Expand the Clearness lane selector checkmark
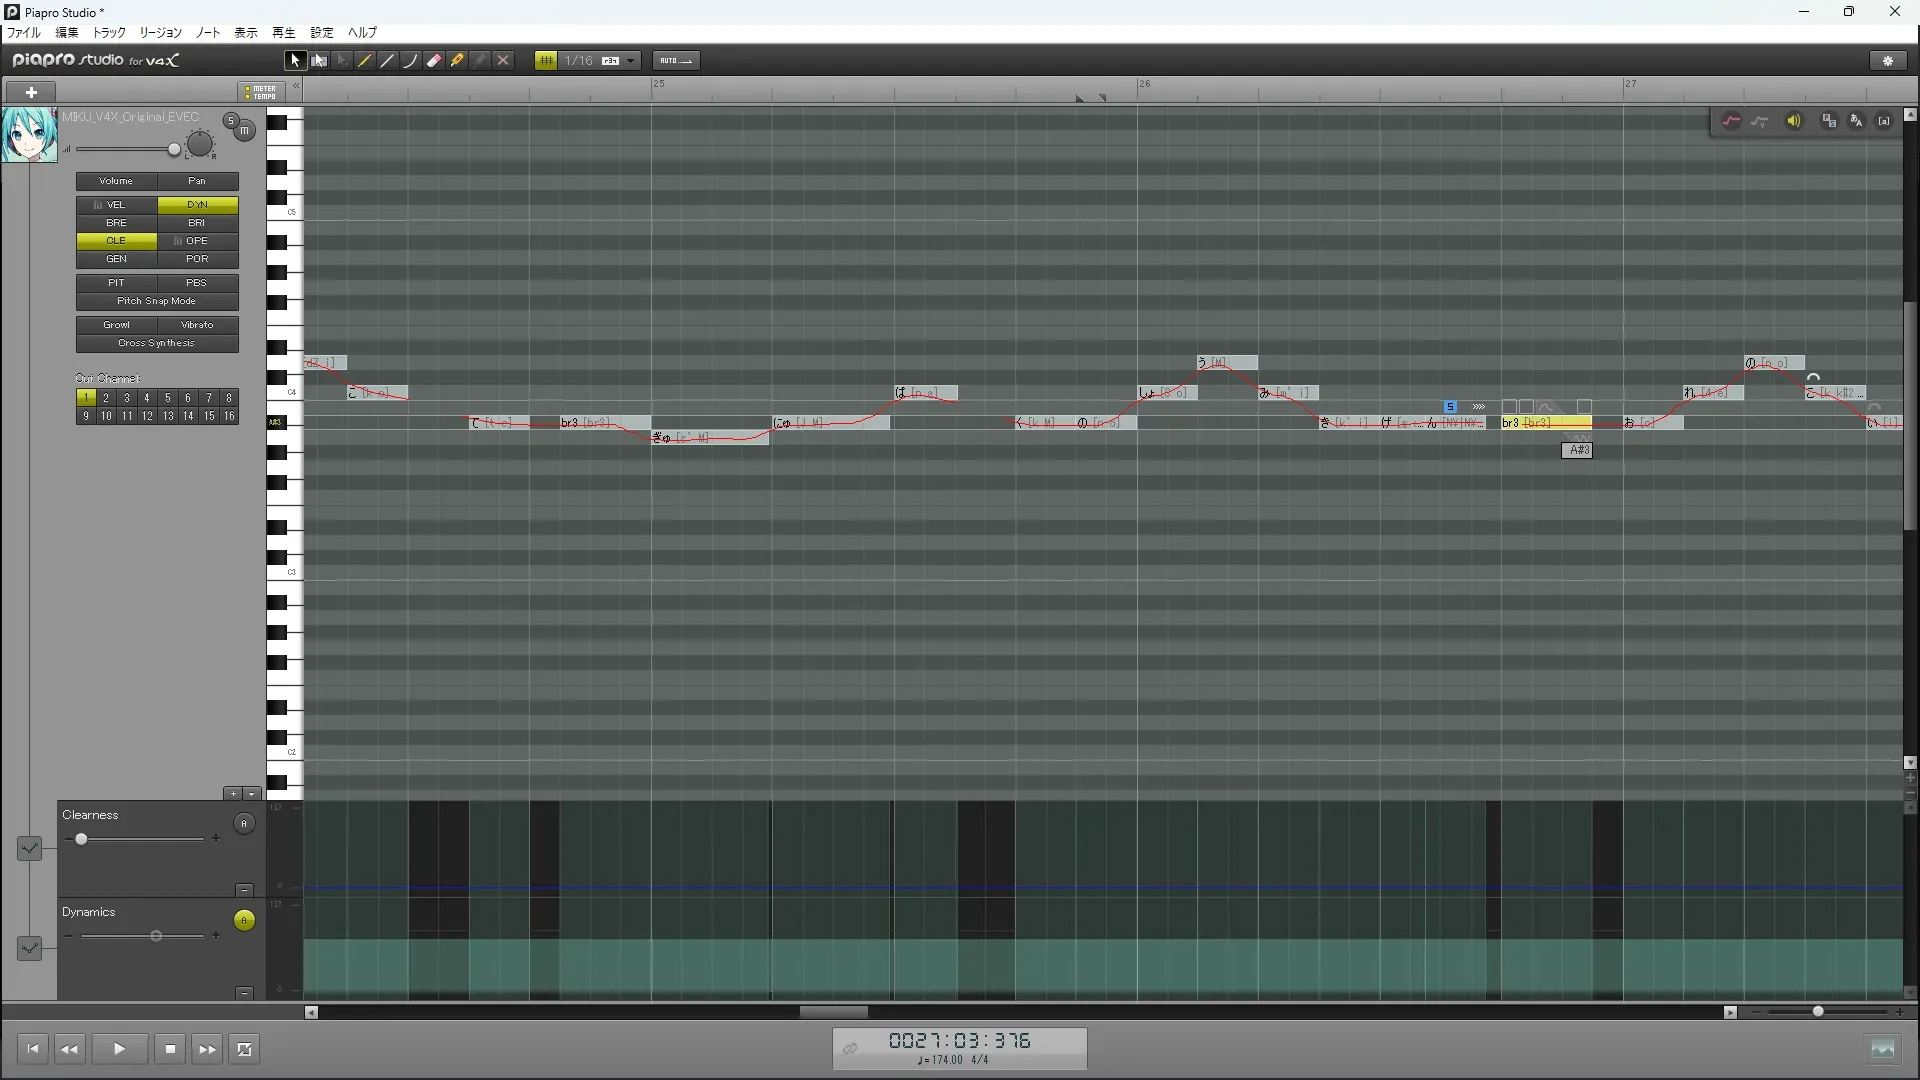Screen dimensions: 1920x1080 coord(29,849)
